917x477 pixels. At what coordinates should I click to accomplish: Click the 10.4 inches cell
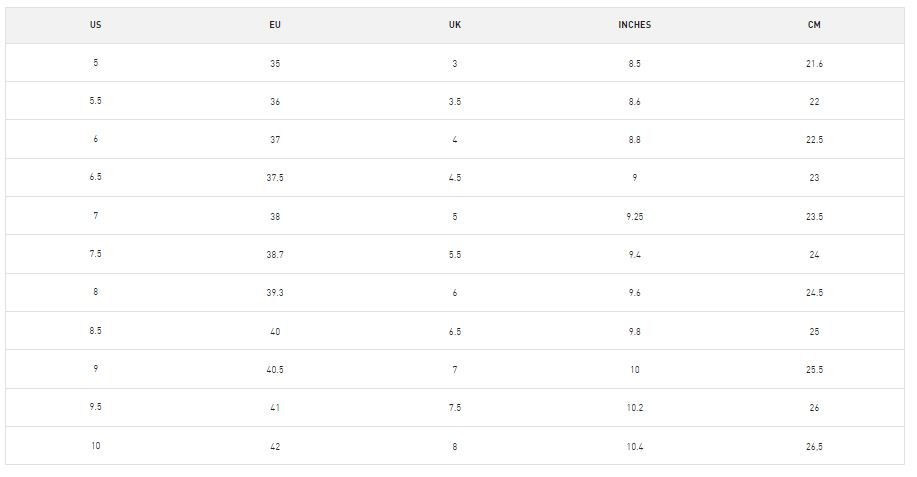[x=634, y=447]
